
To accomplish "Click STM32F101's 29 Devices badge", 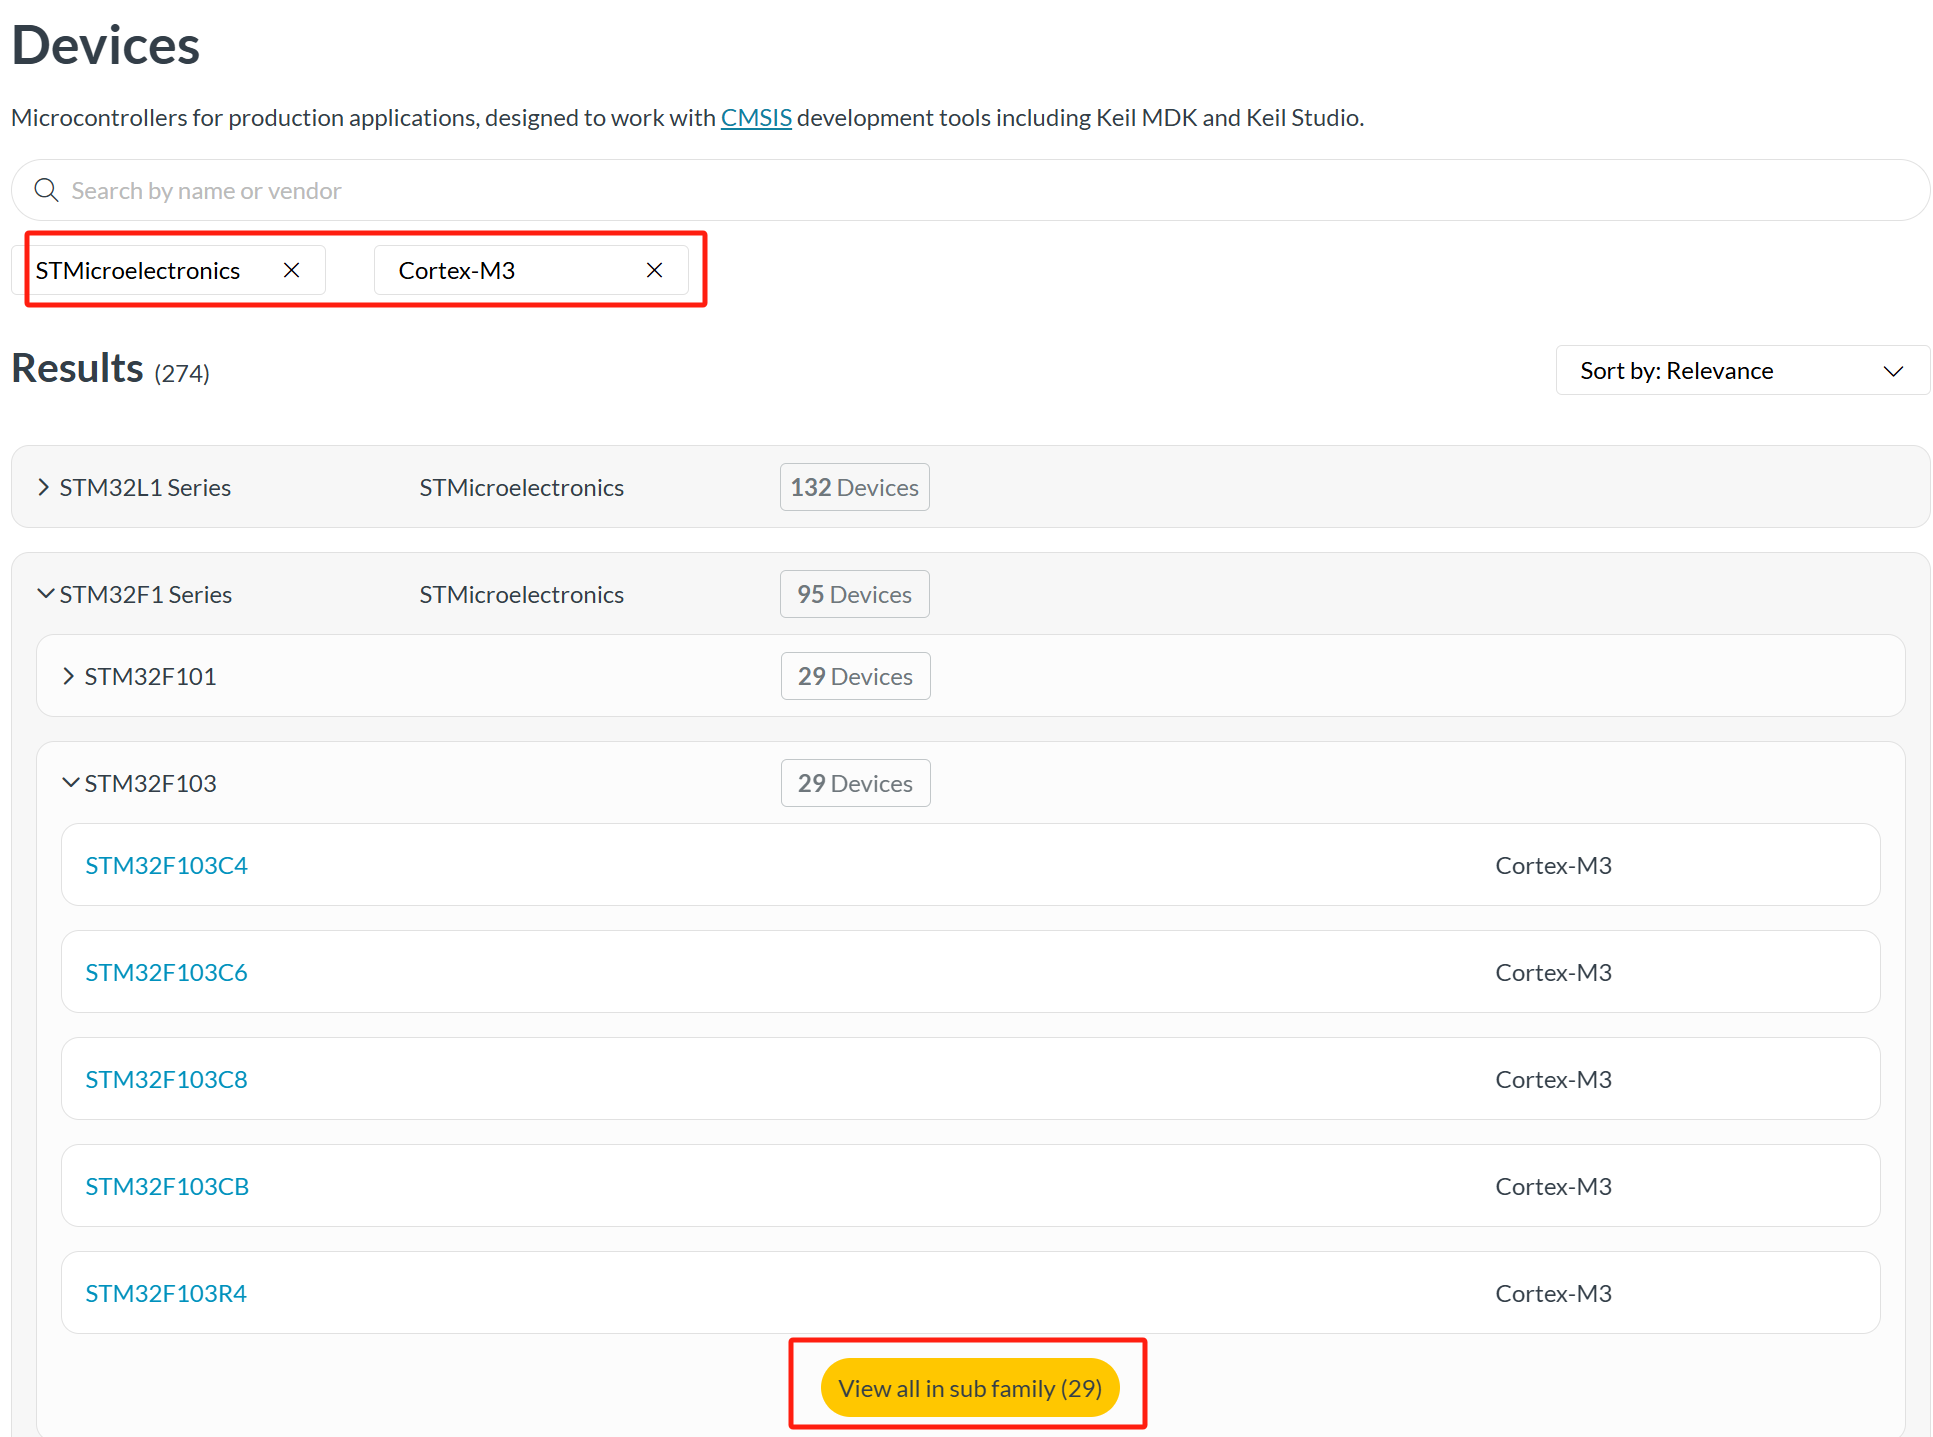I will [x=855, y=676].
